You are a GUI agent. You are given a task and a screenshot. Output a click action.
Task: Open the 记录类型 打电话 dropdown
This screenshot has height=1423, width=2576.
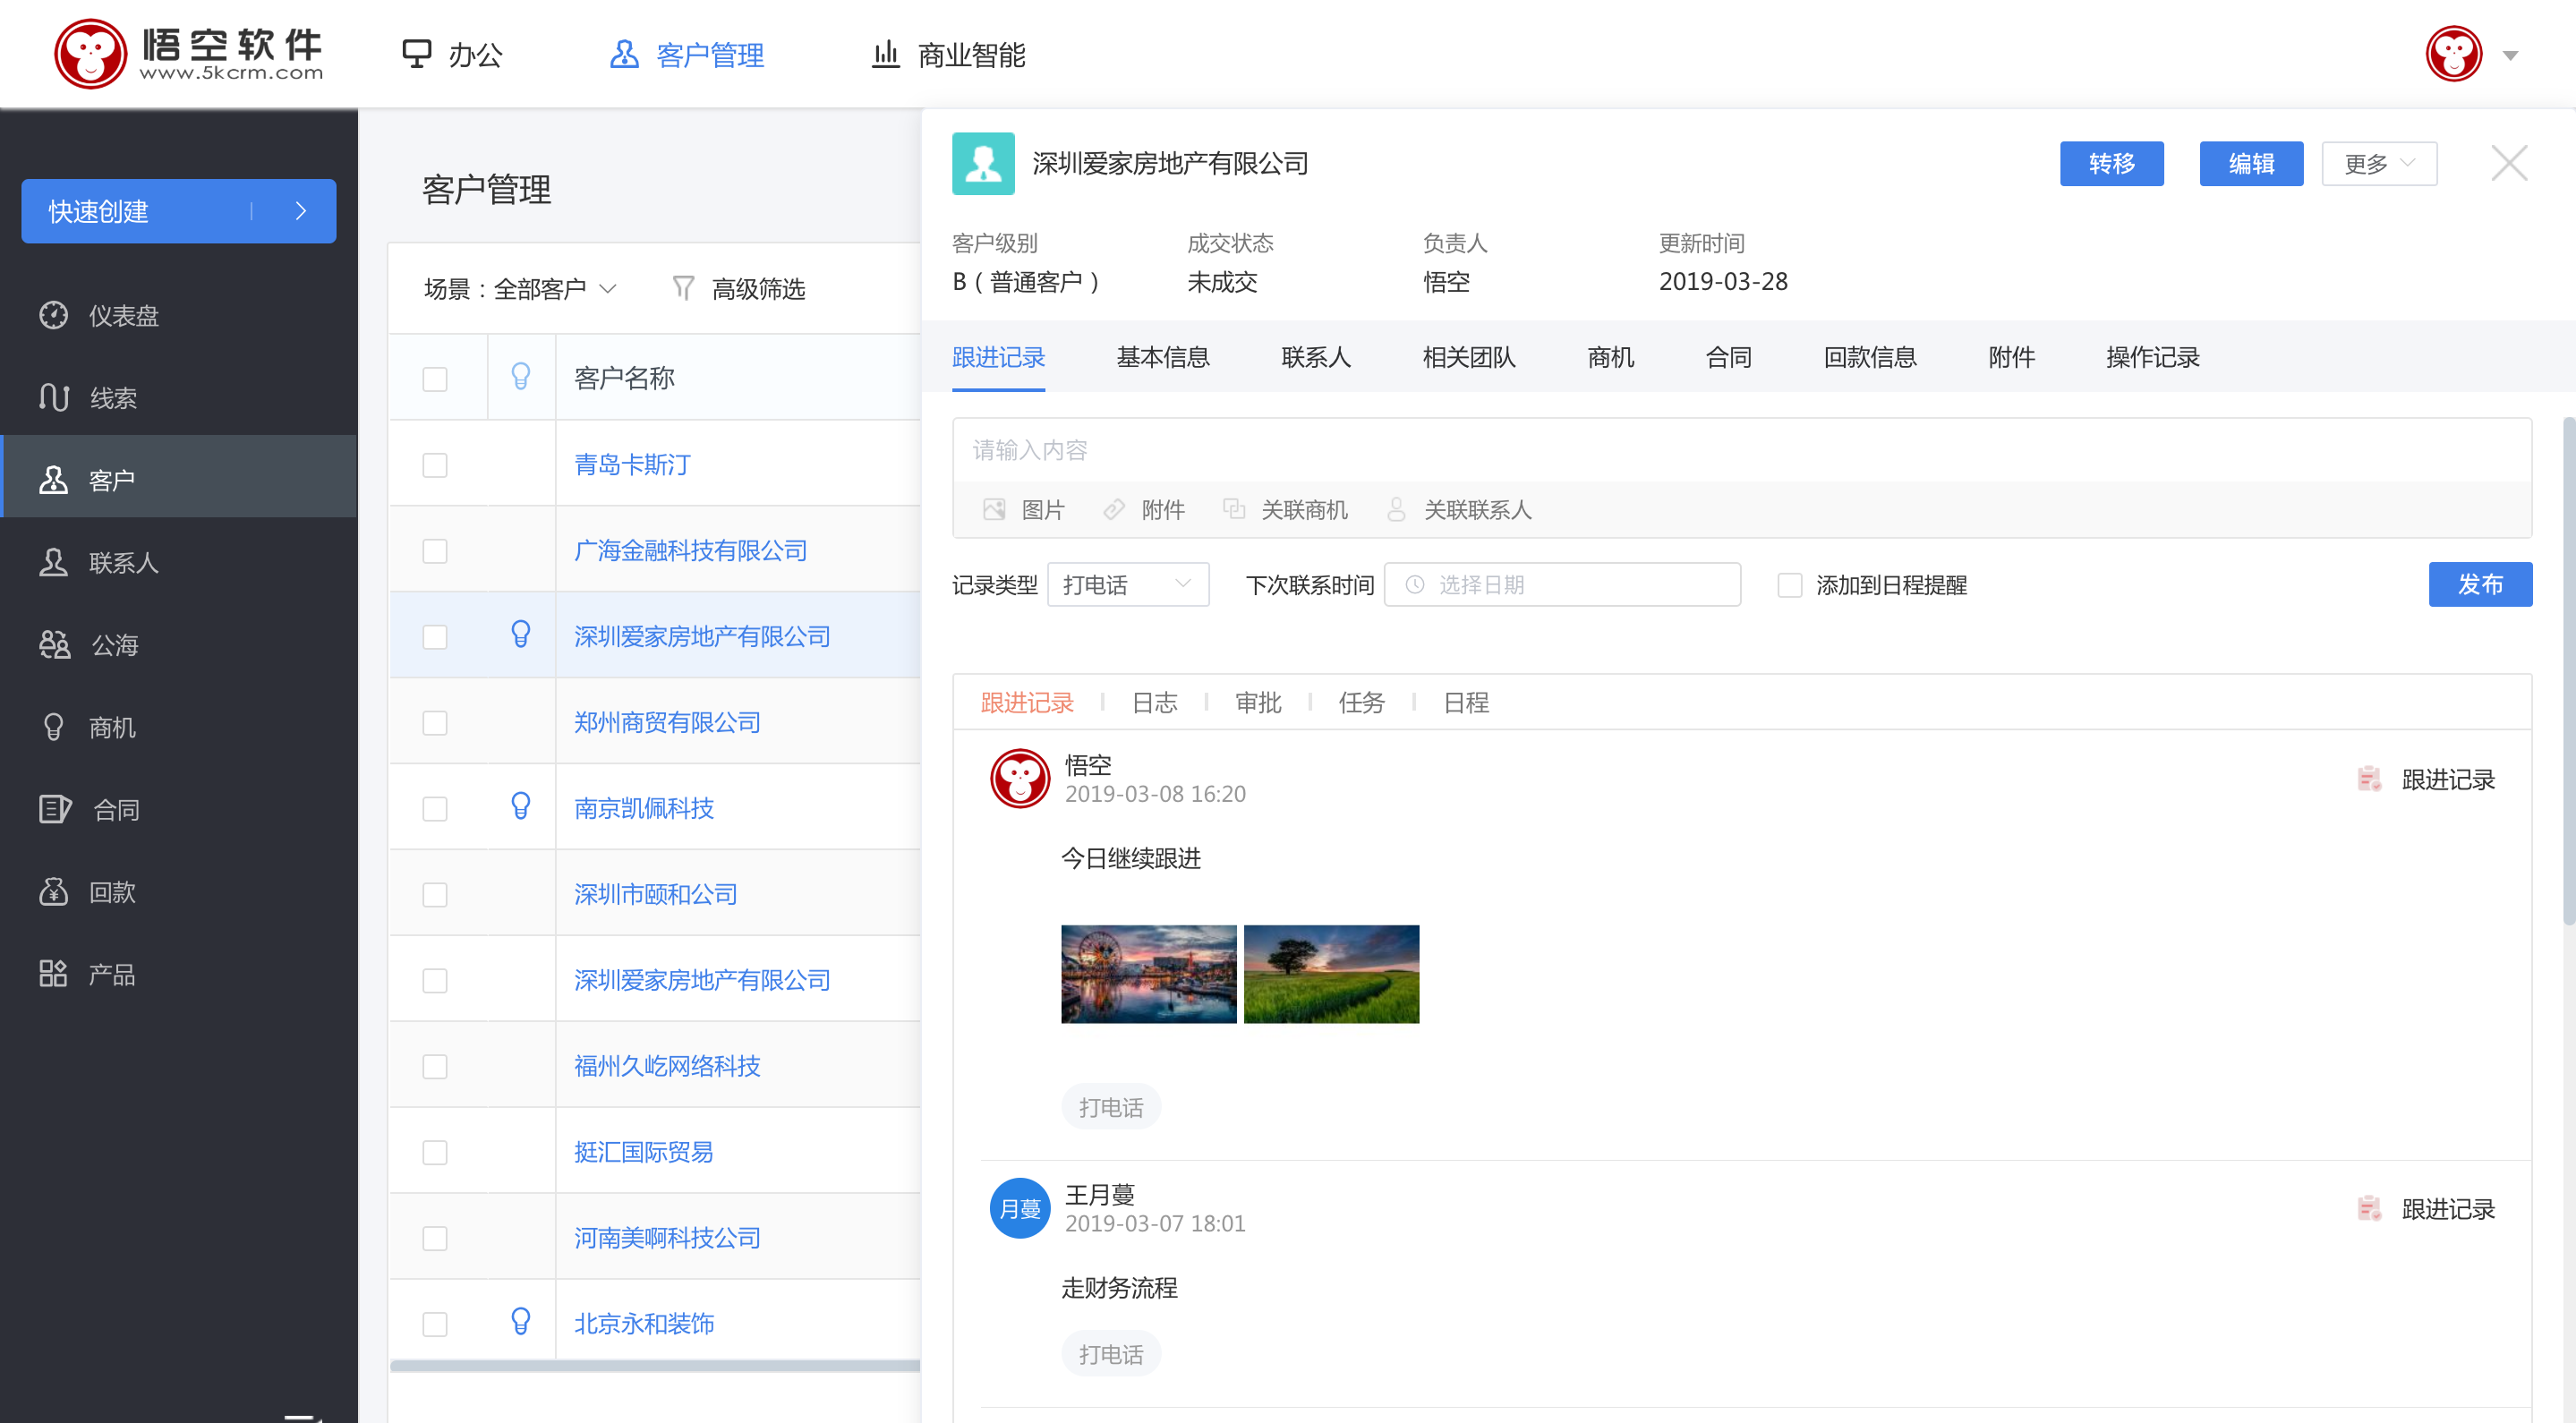[1127, 584]
